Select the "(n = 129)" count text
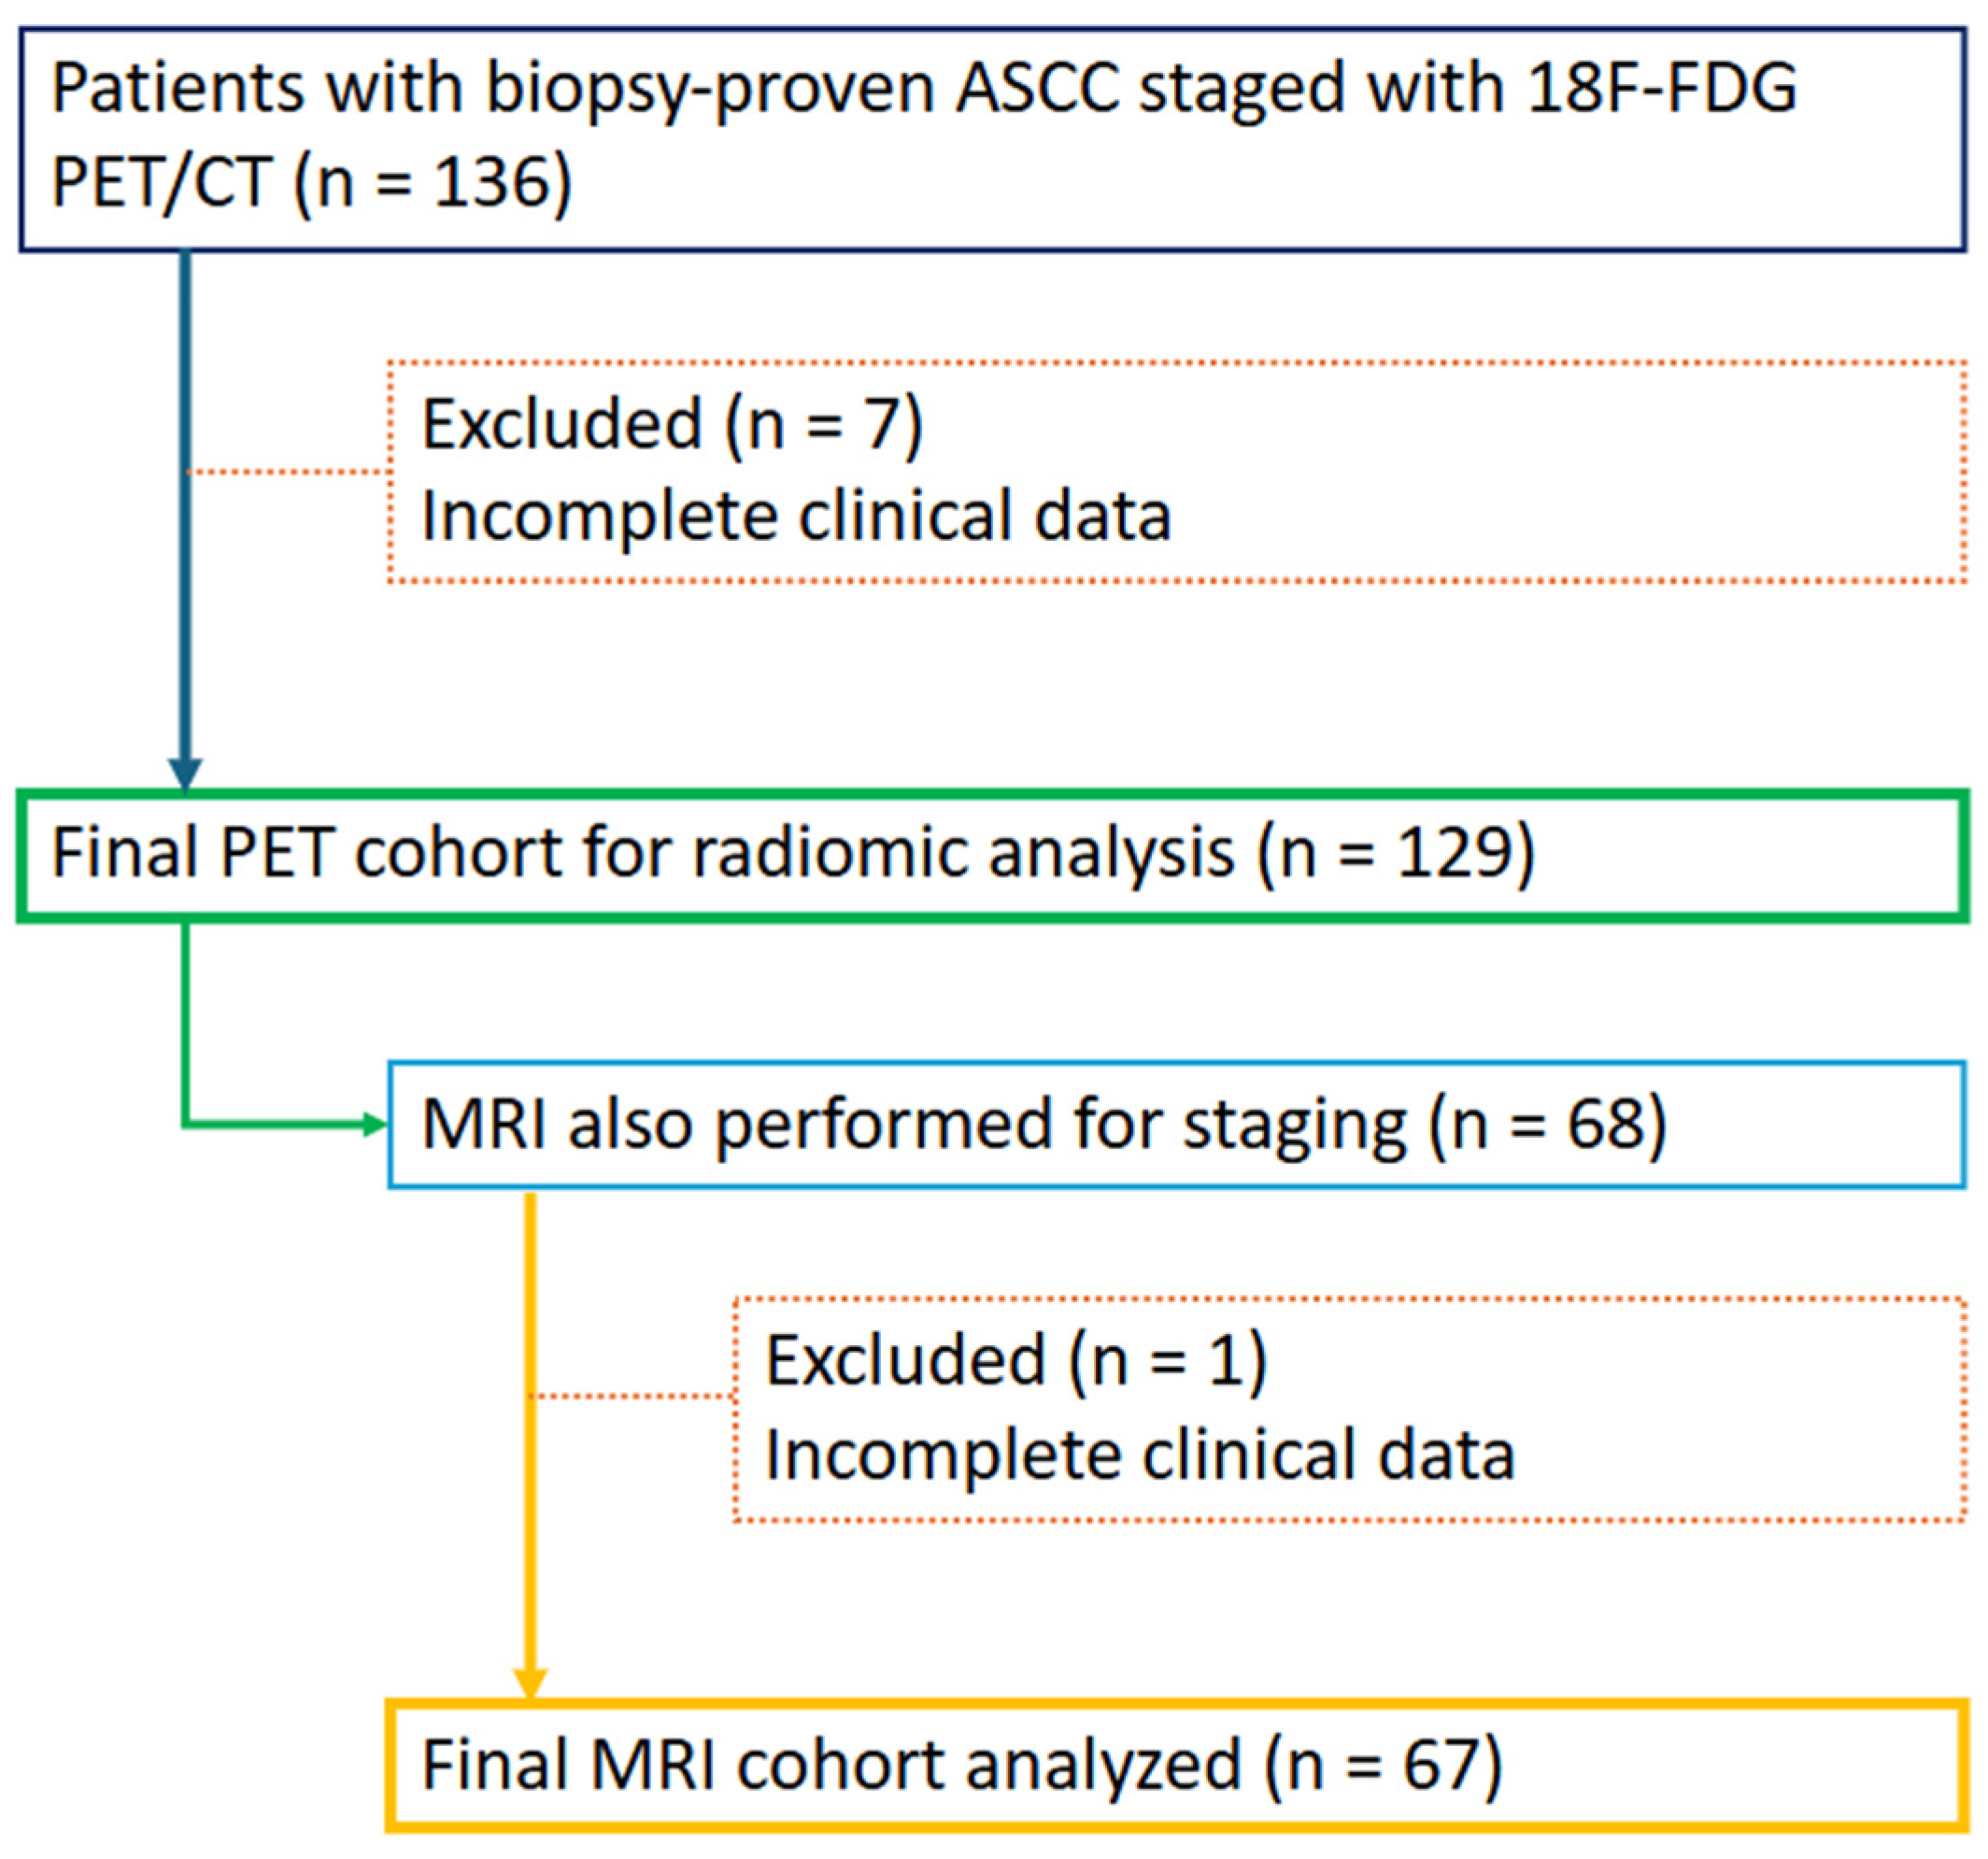The height and width of the screenshot is (1859, 1988). (1396, 853)
